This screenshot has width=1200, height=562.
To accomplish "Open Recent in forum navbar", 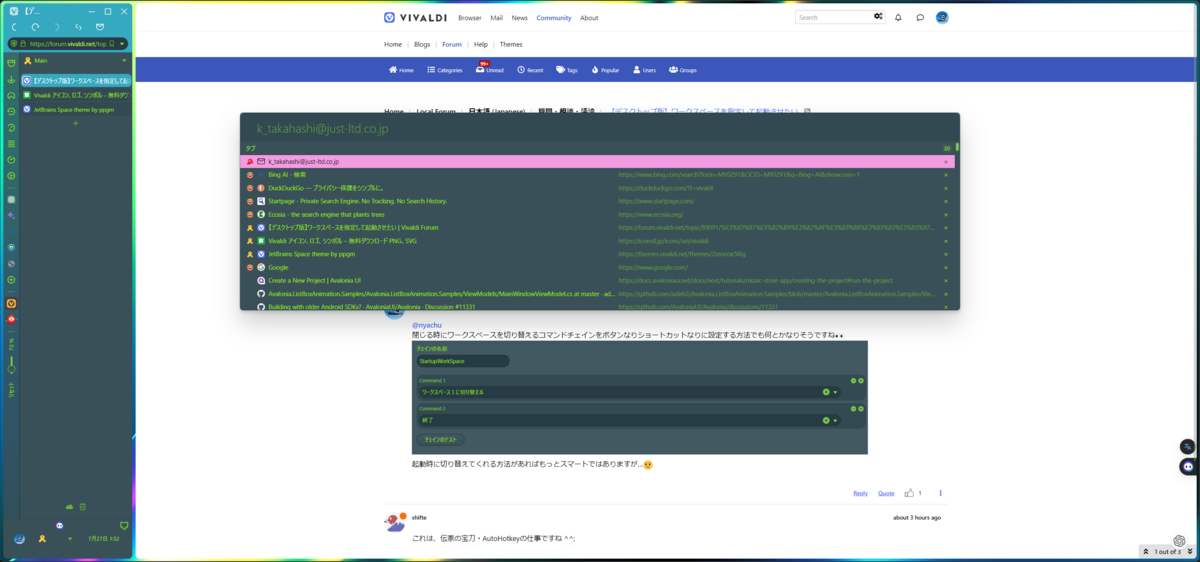I will 530,70.
